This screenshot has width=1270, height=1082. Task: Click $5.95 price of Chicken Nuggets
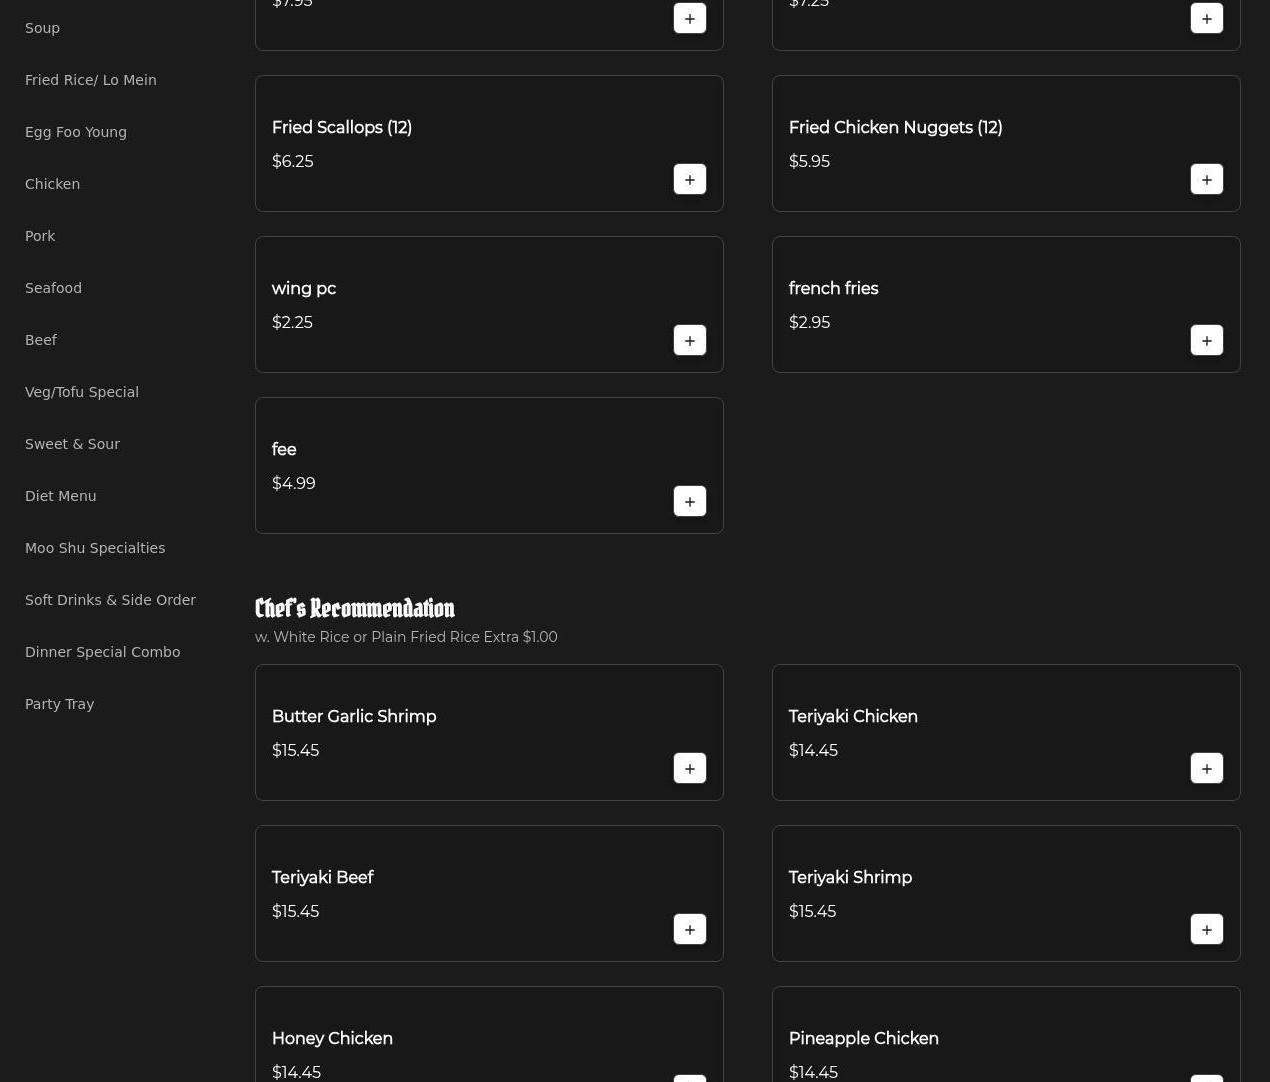coord(809,161)
